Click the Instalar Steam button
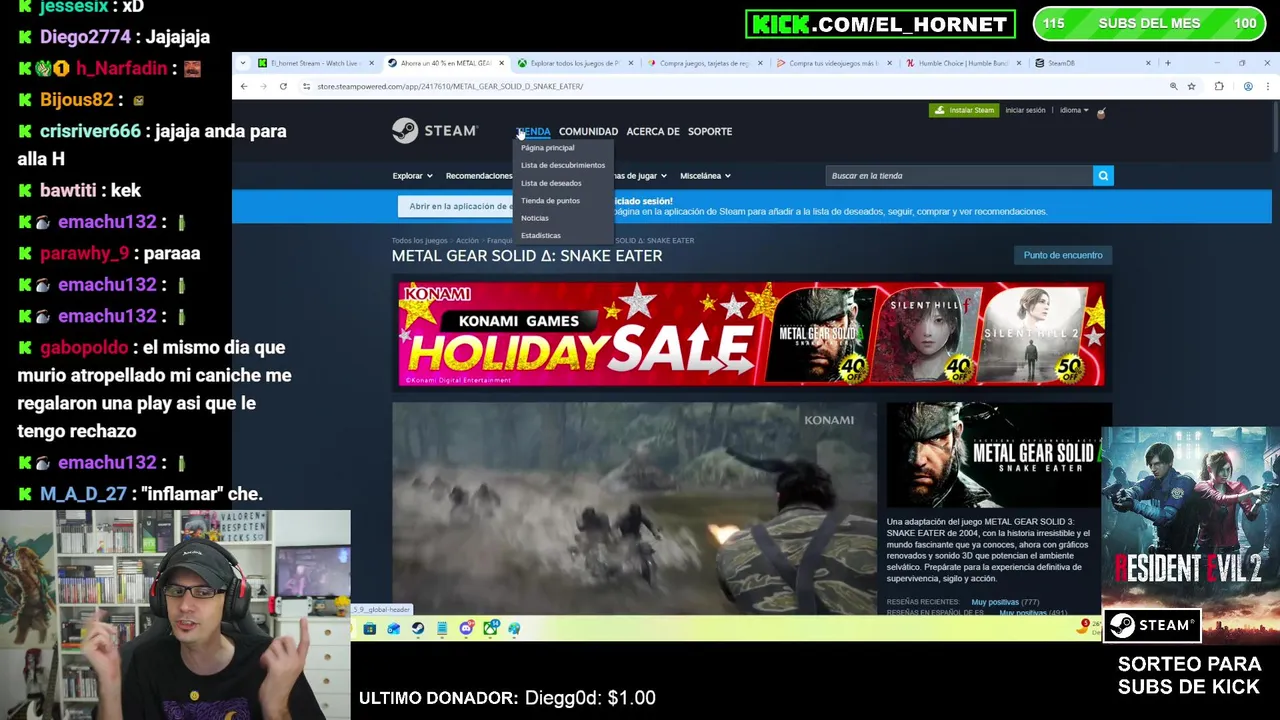This screenshot has width=1280, height=720. 964,110
